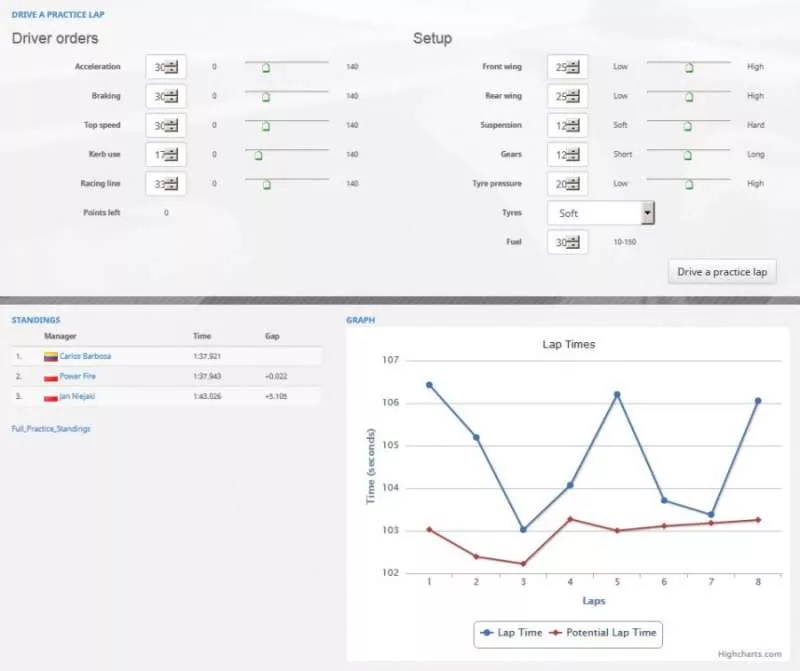Click the Fuel amount spinner arrows

(574, 242)
